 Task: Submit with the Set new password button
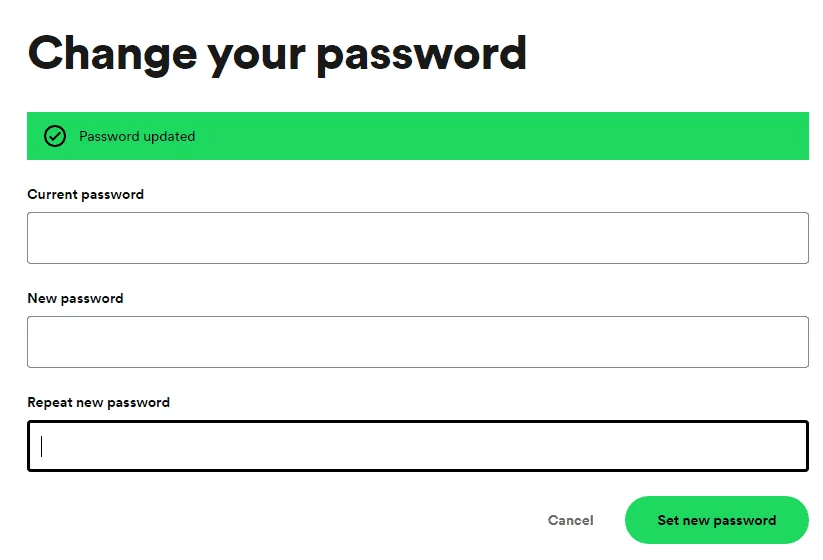[716, 520]
